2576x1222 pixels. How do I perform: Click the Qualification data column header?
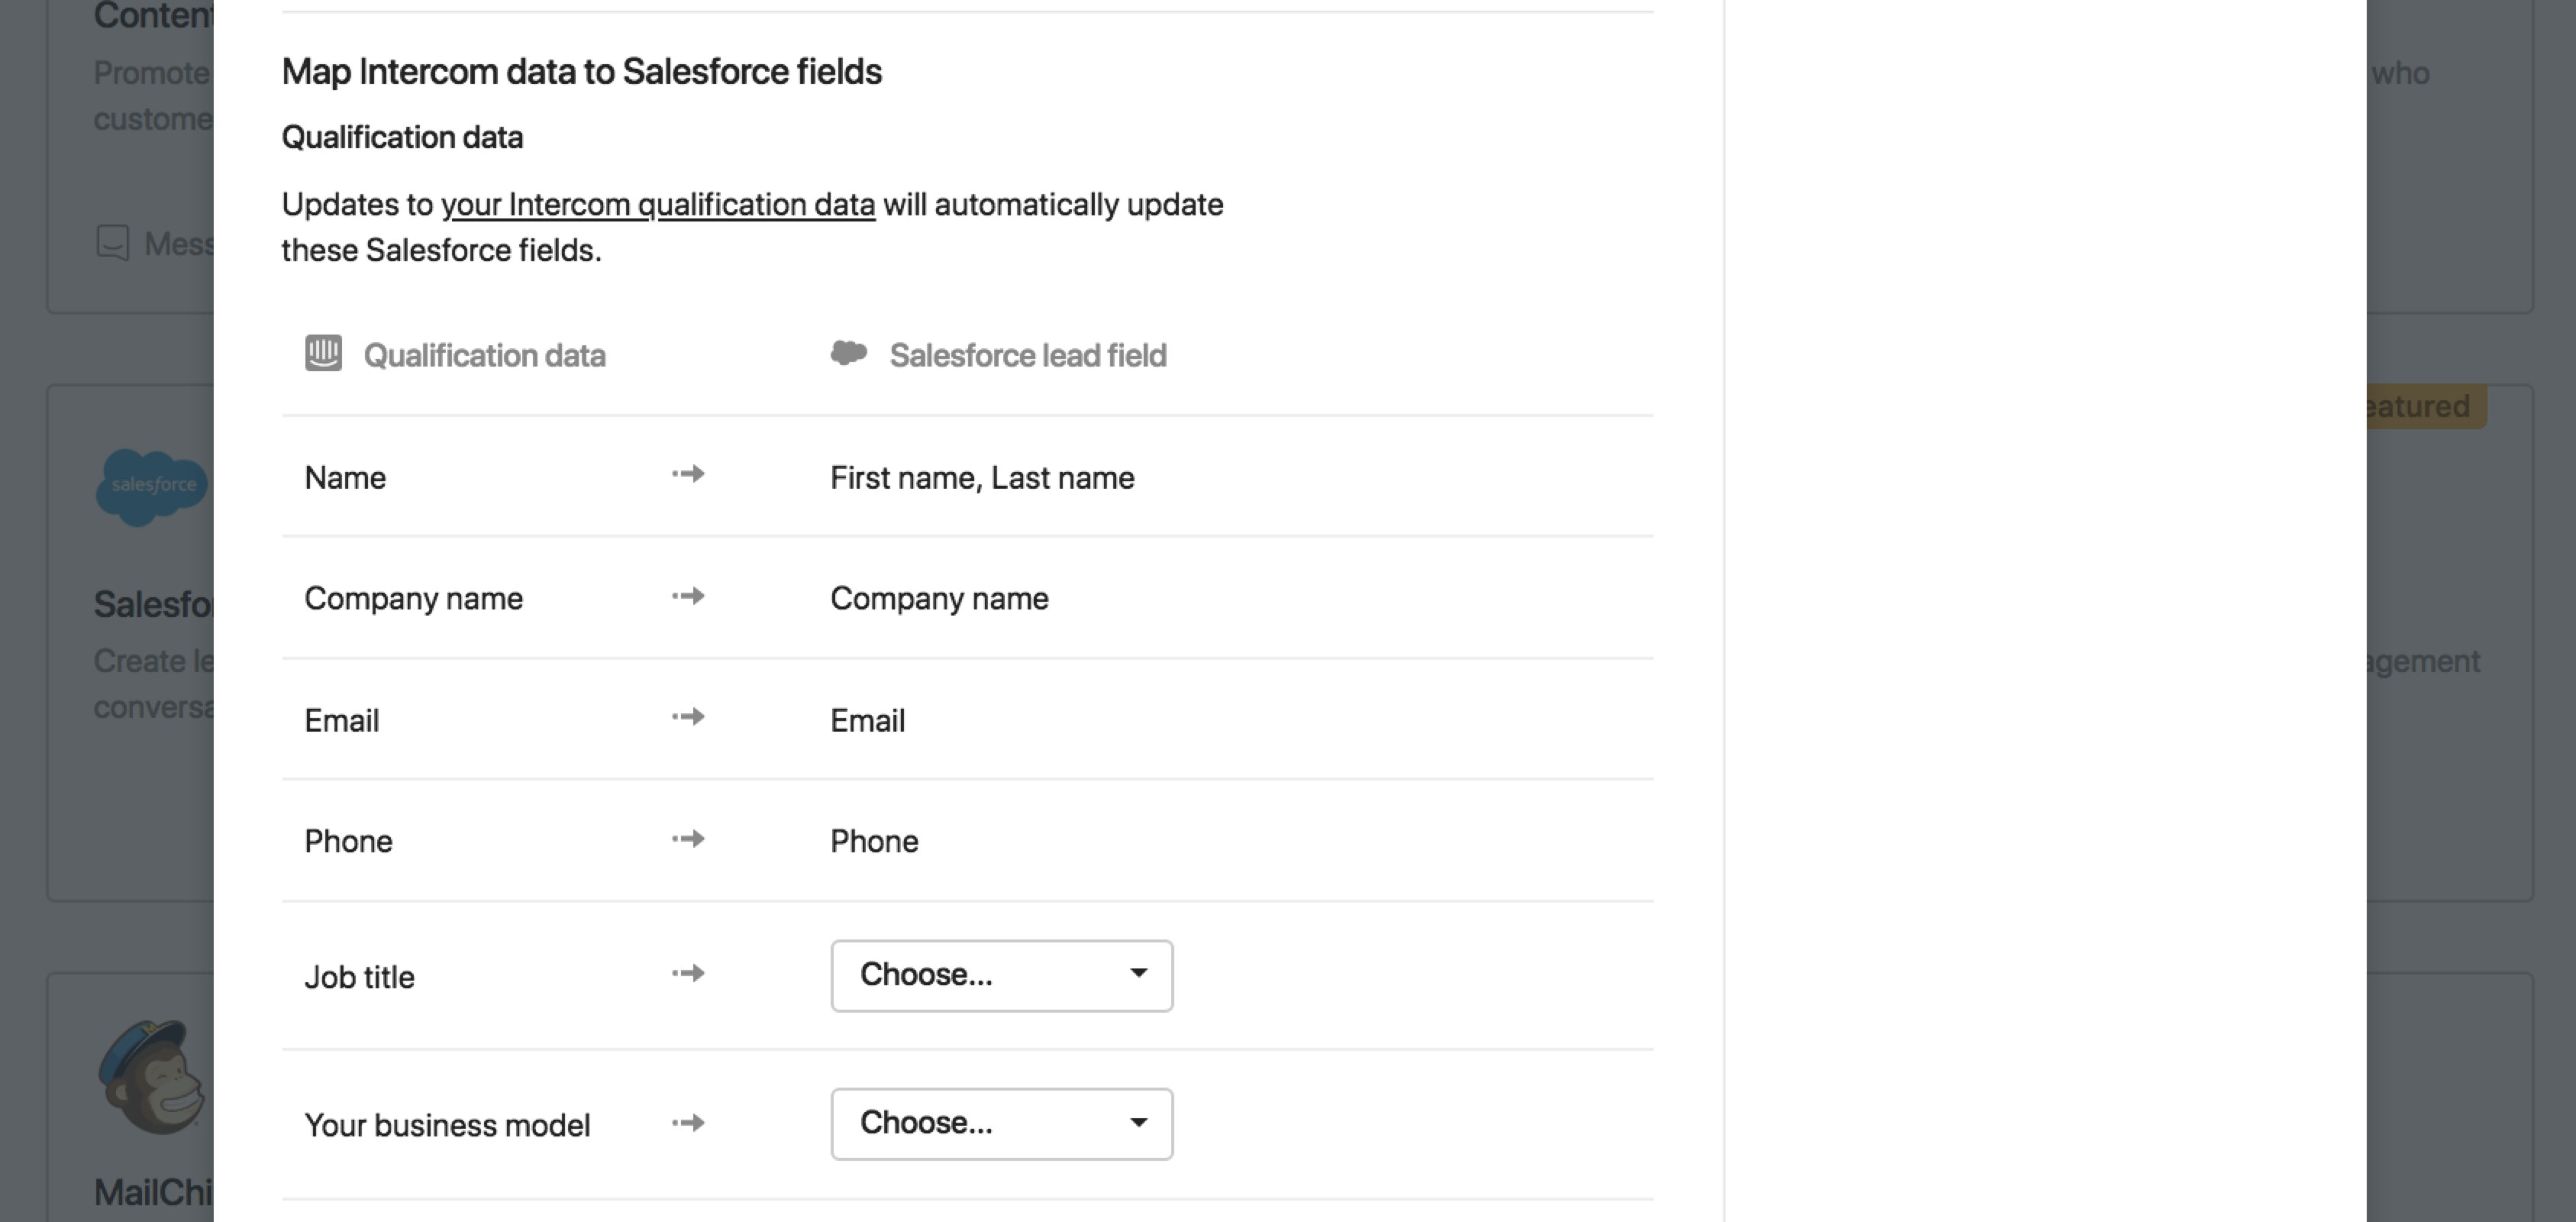485,355
